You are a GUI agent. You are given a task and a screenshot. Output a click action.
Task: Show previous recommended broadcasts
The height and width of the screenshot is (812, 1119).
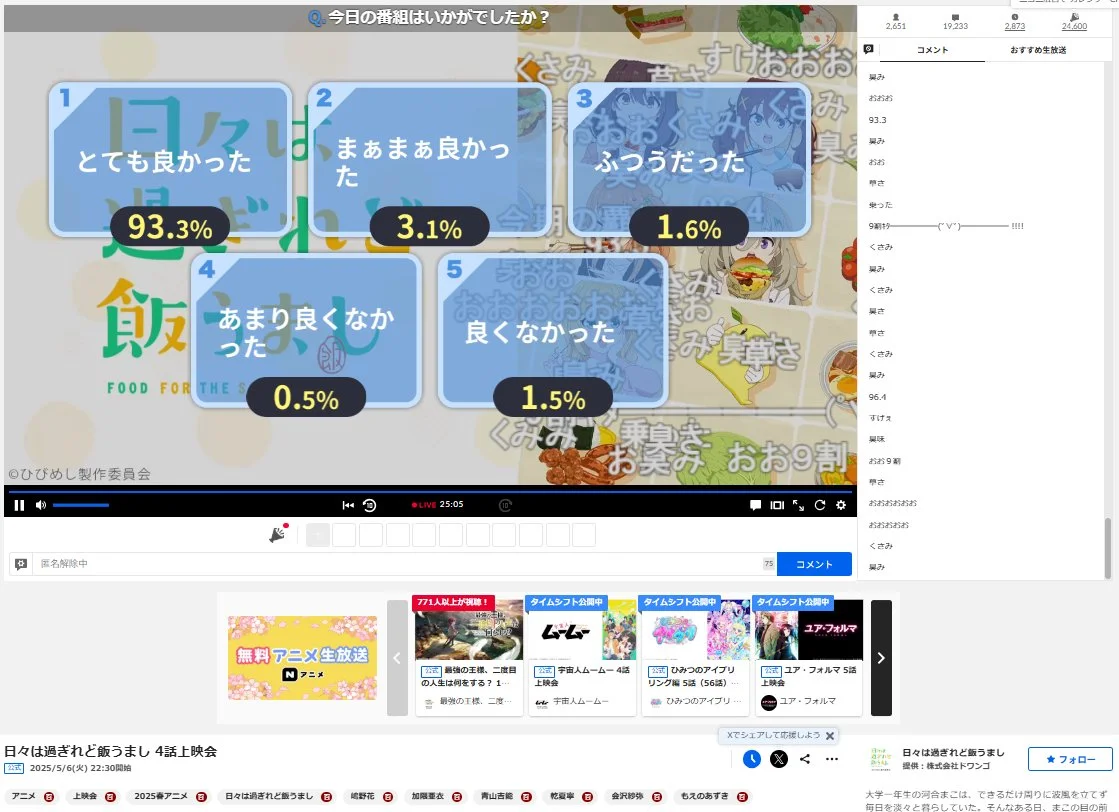tap(397, 658)
